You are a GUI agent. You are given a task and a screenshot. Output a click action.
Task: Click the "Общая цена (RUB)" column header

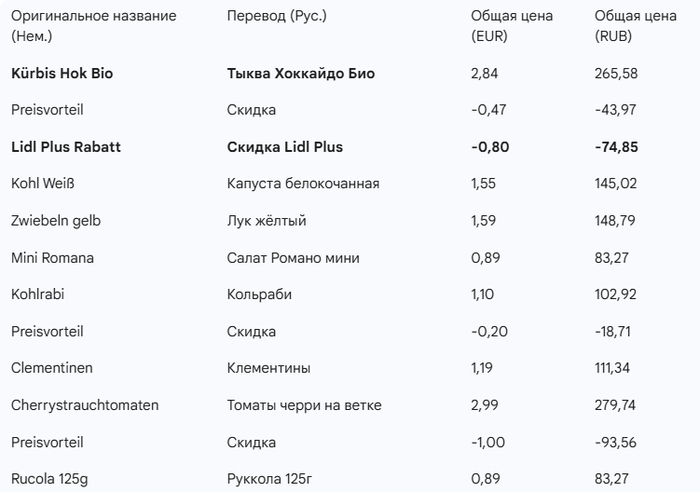click(x=635, y=26)
